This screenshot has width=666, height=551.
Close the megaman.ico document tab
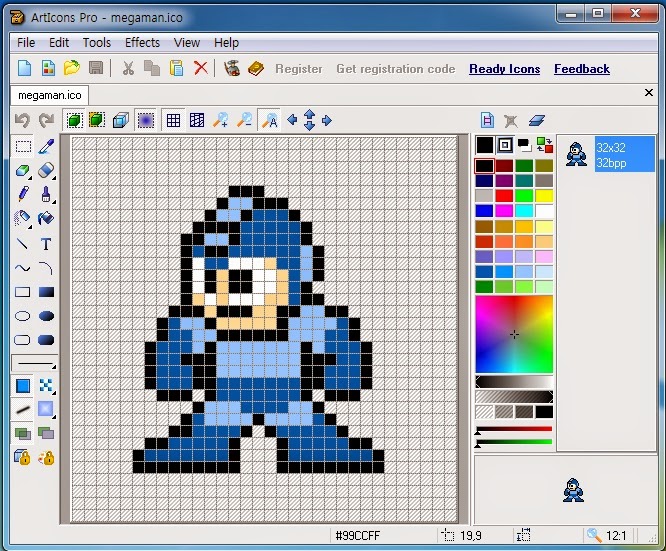[x=649, y=93]
